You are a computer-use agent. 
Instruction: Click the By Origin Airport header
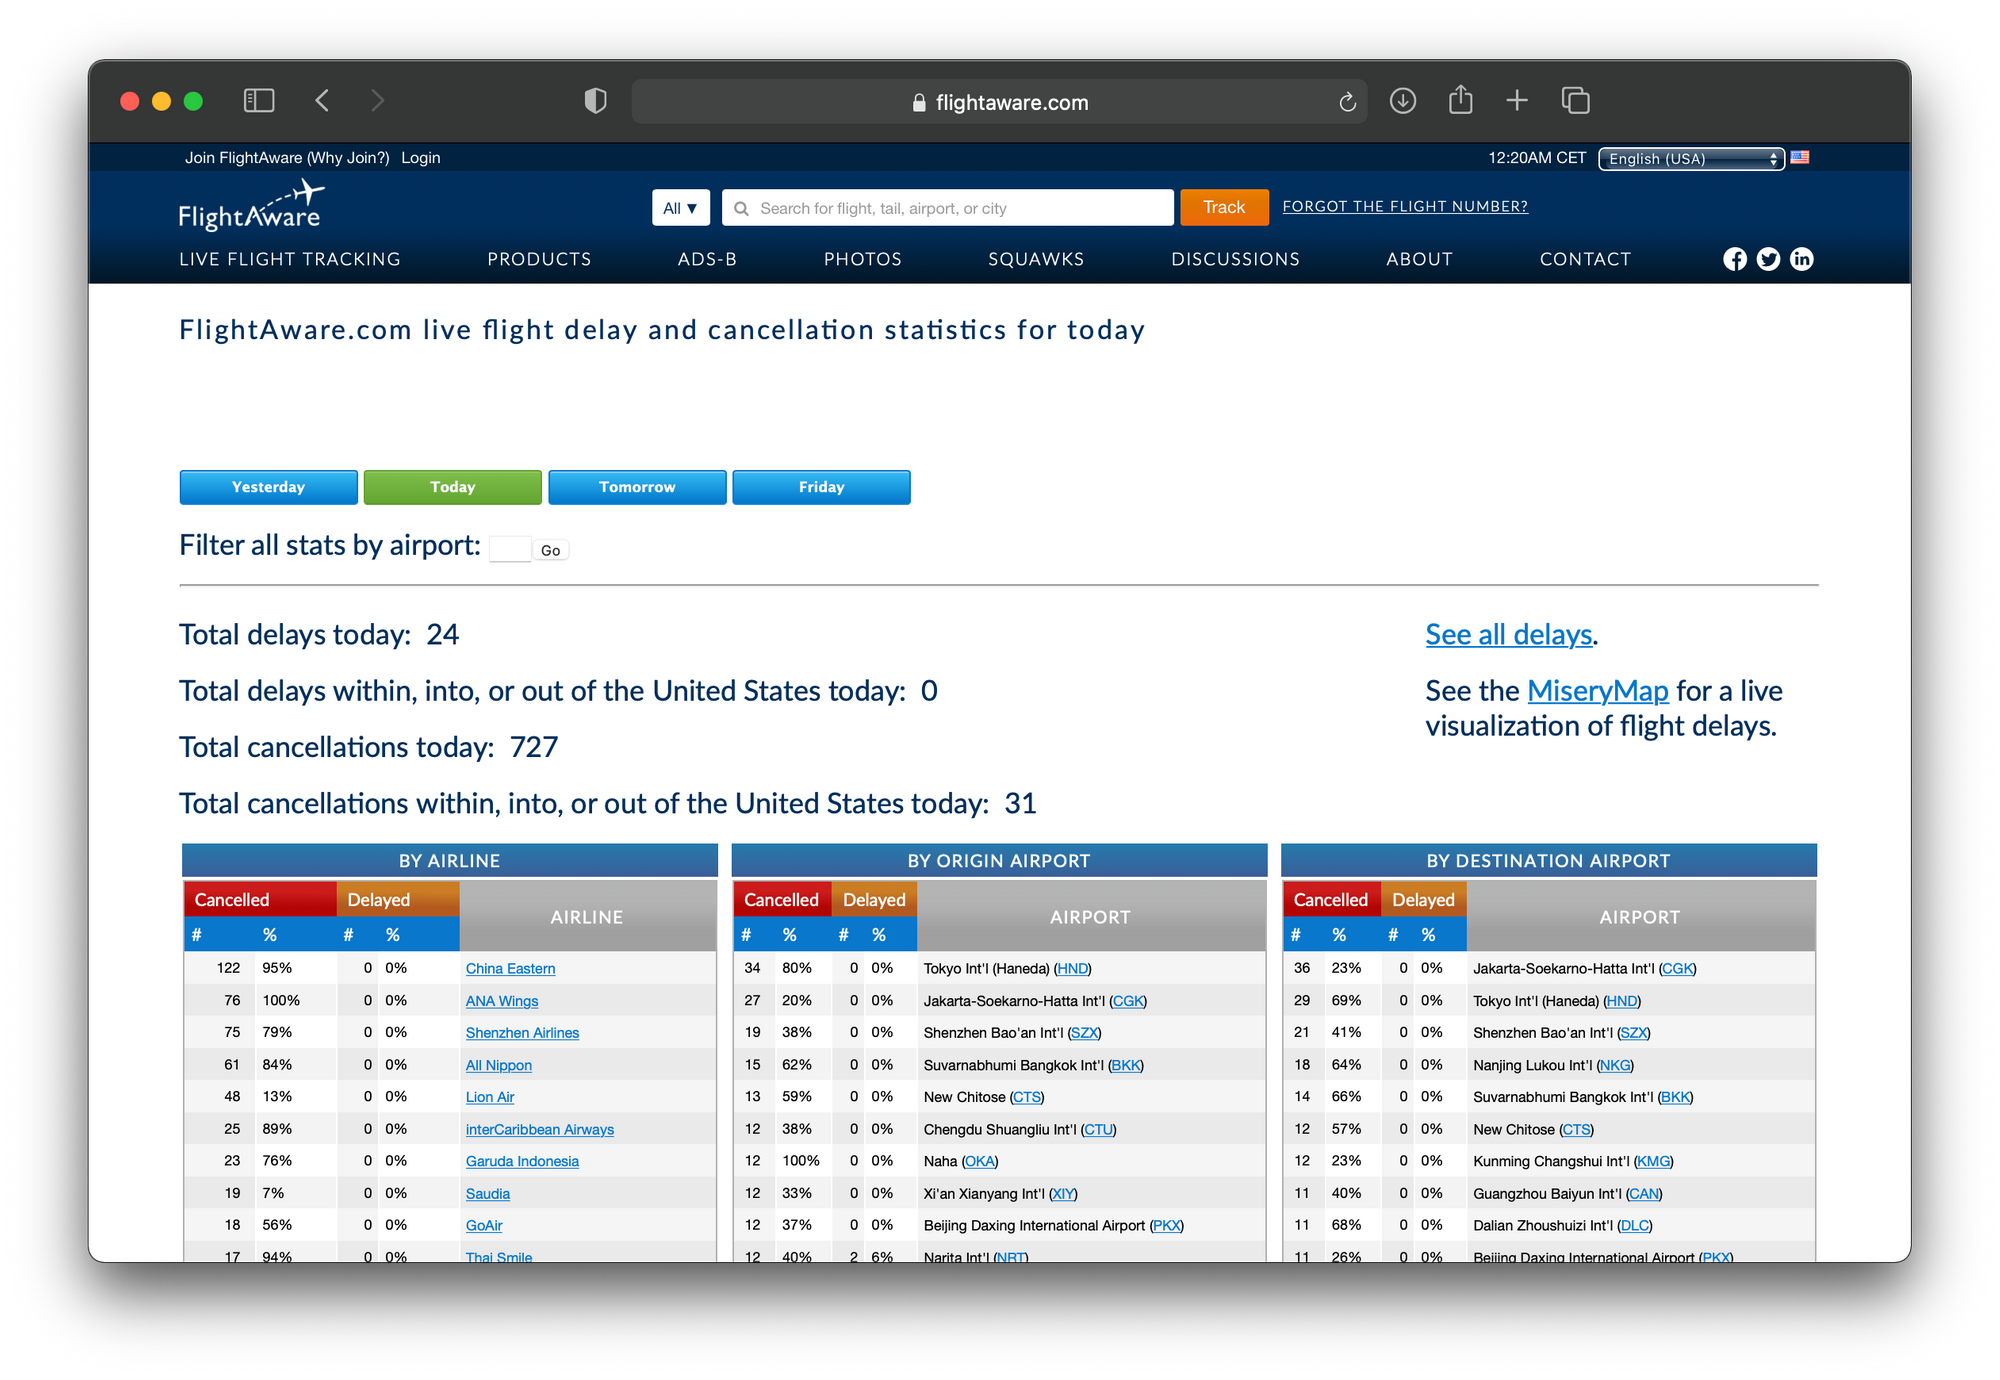point(999,860)
